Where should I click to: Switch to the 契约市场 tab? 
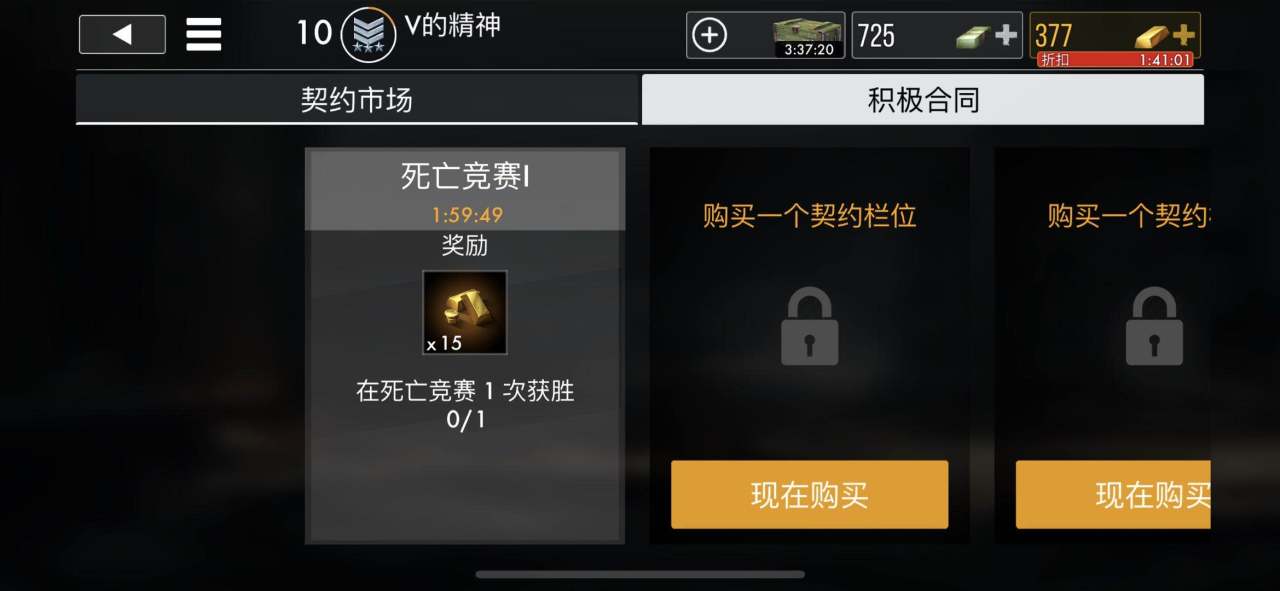point(357,99)
